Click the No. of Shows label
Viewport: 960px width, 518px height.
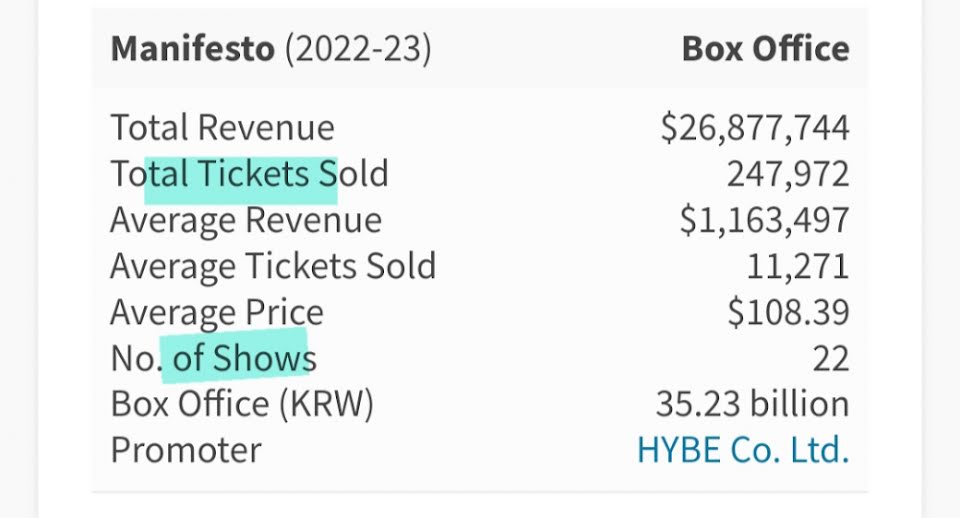click(213, 358)
